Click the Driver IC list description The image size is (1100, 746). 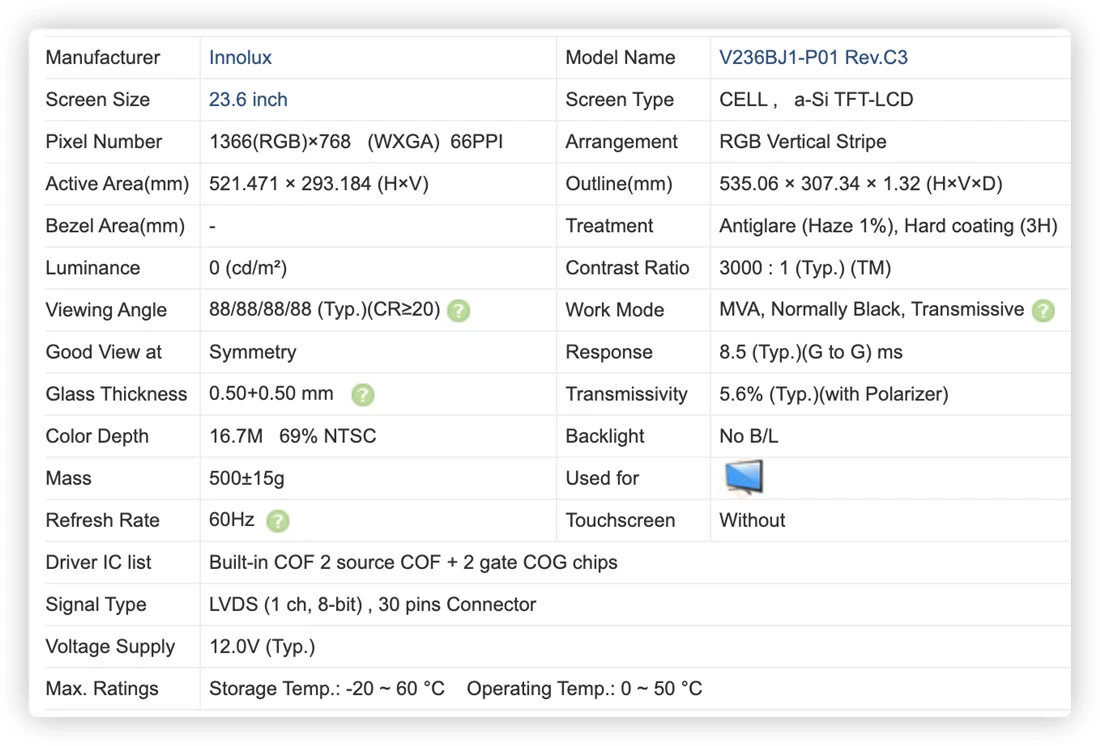[413, 563]
